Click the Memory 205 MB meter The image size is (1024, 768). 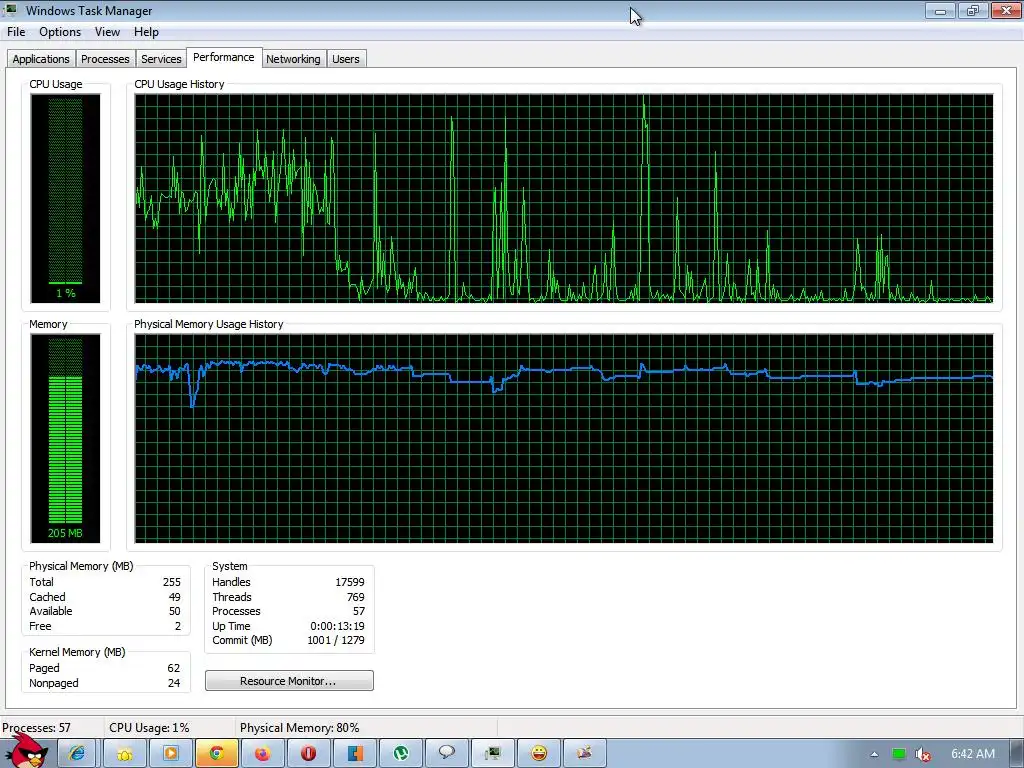pos(65,438)
